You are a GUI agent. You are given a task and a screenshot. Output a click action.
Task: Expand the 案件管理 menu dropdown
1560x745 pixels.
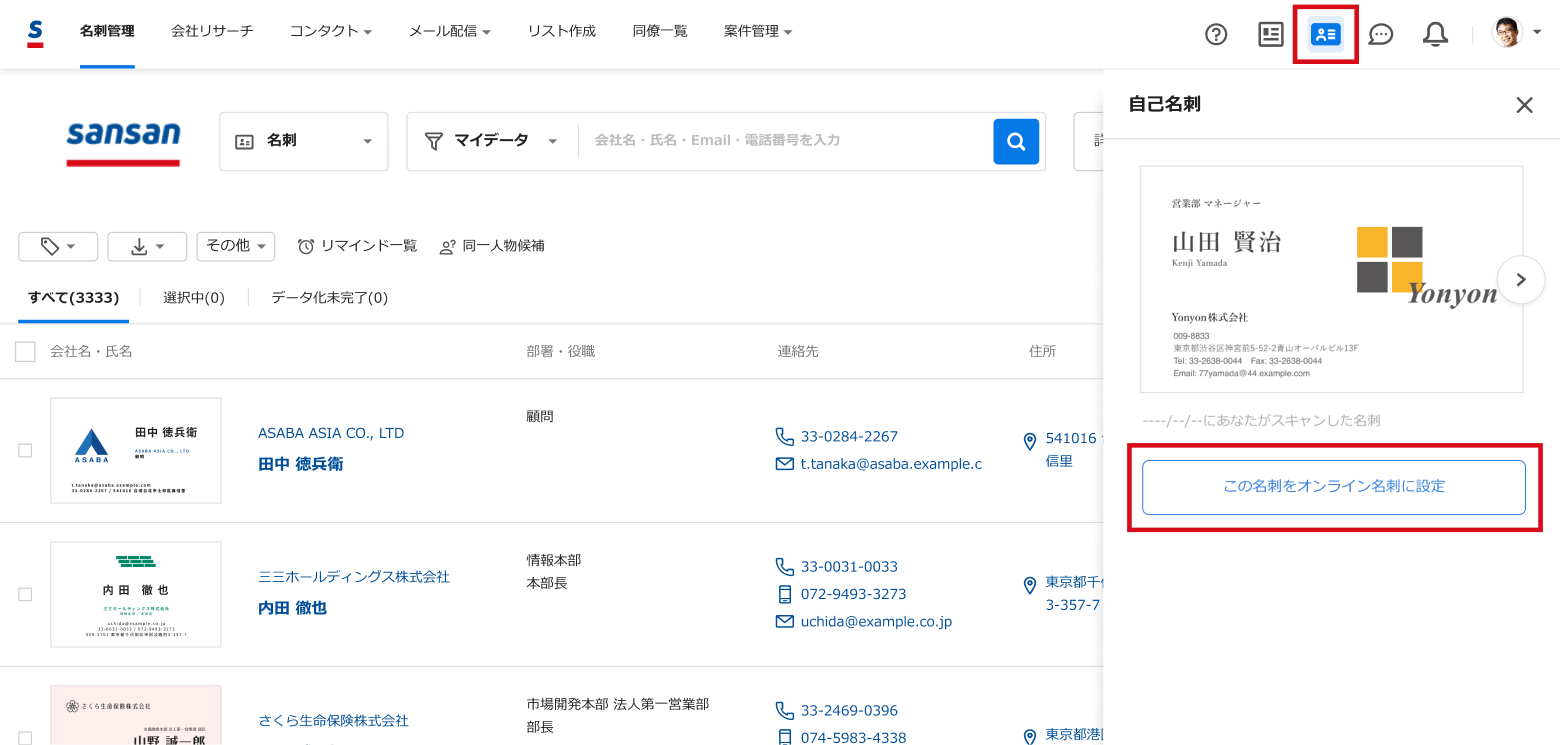(758, 31)
